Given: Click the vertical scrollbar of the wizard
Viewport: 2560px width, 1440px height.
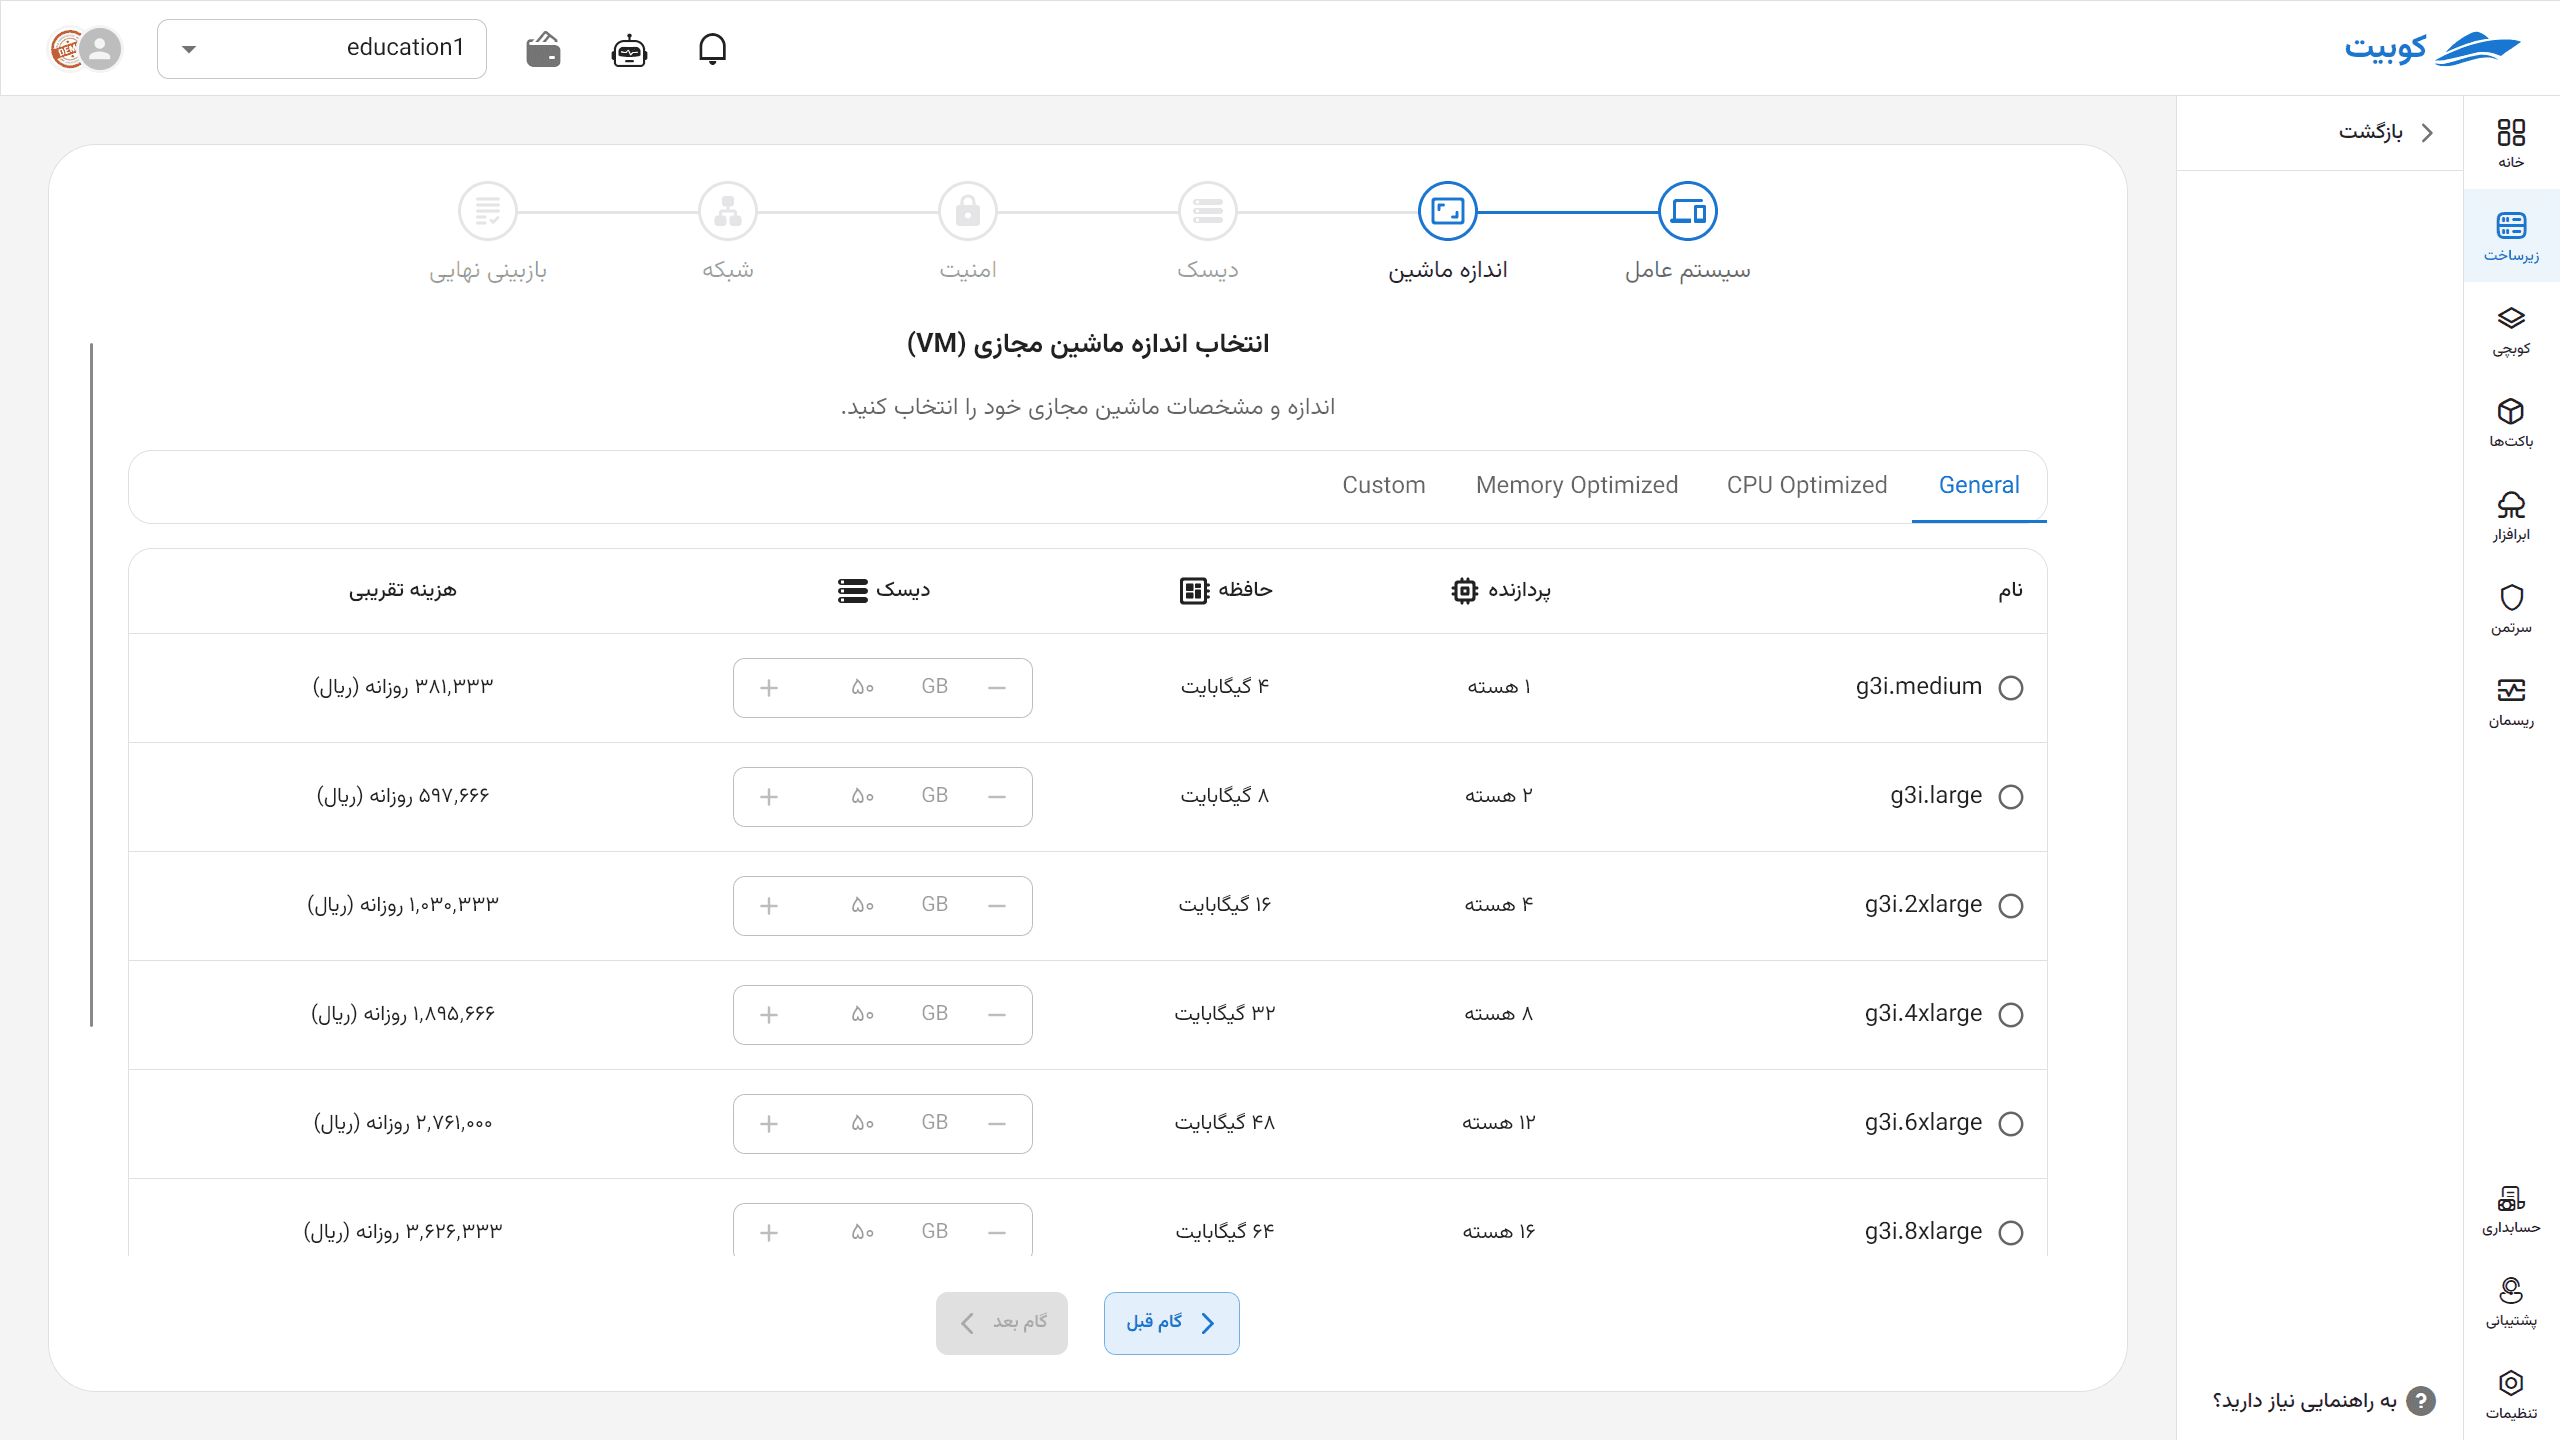Looking at the screenshot, I should coord(91,685).
